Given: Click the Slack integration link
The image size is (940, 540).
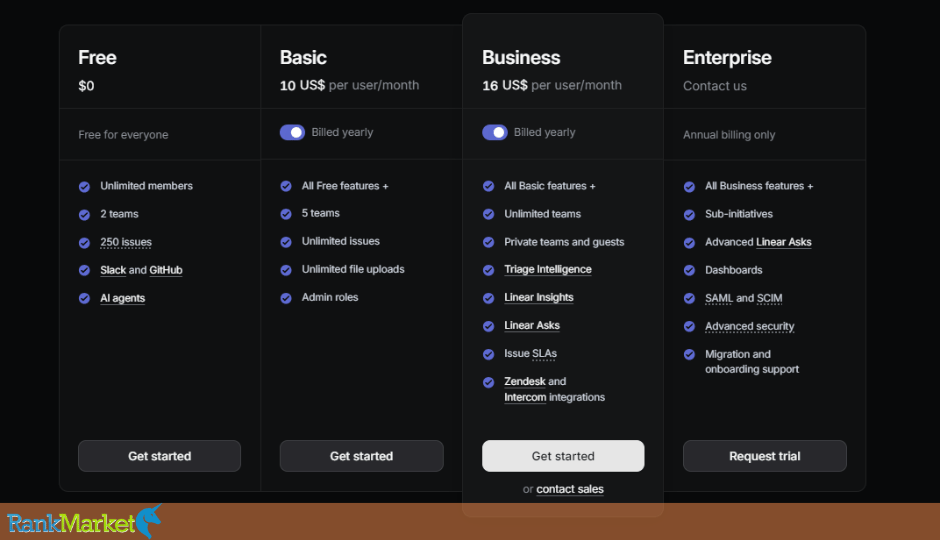Looking at the screenshot, I should (113, 270).
